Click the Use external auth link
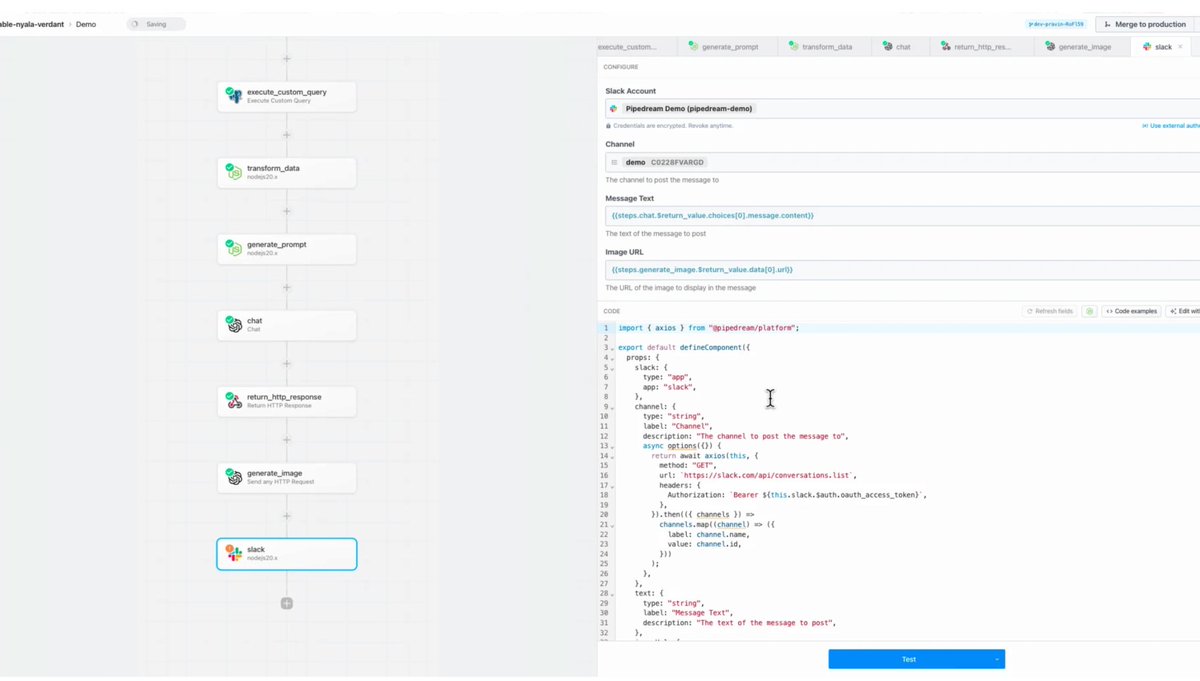The image size is (1200, 681). tap(1171, 126)
